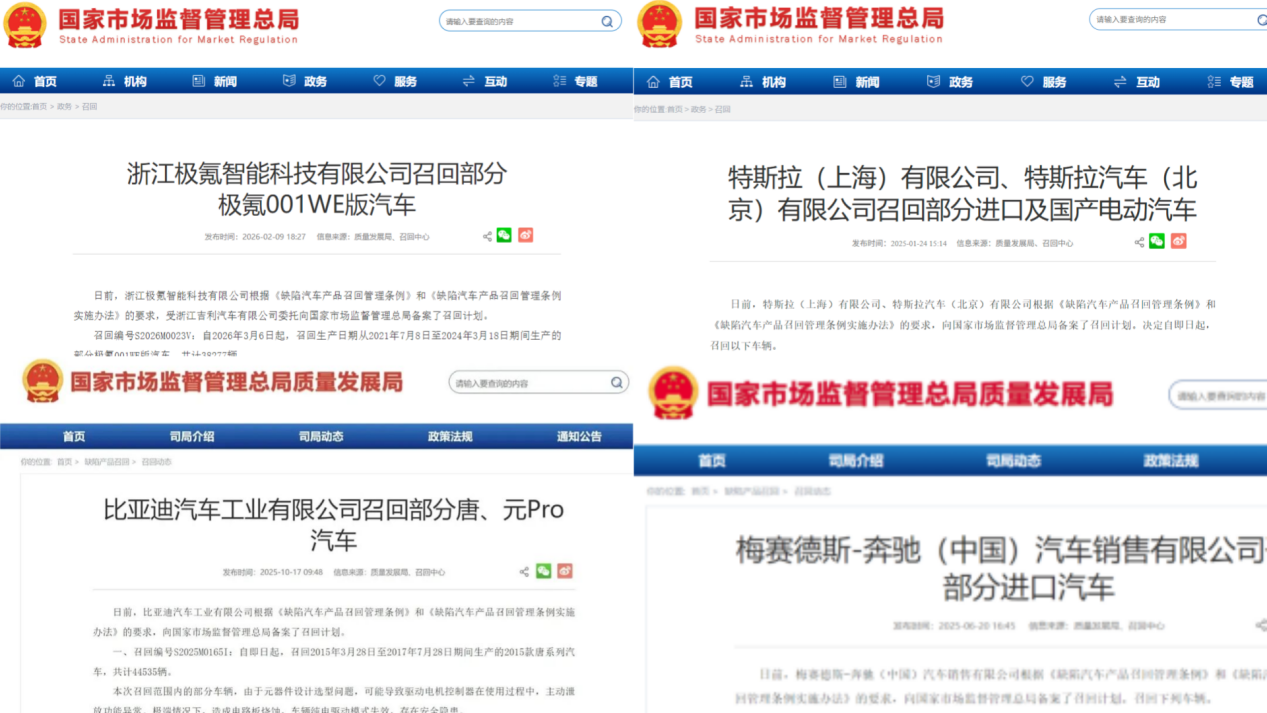The image size is (1267, 713).
Task: Click the share icon under the 极氪001WE title
Action: (x=487, y=236)
